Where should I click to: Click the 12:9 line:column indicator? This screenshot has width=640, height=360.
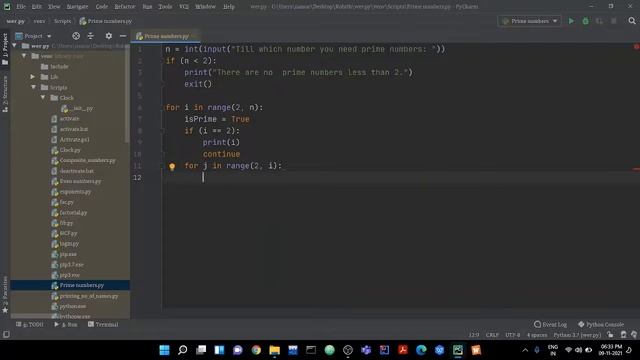(473, 335)
